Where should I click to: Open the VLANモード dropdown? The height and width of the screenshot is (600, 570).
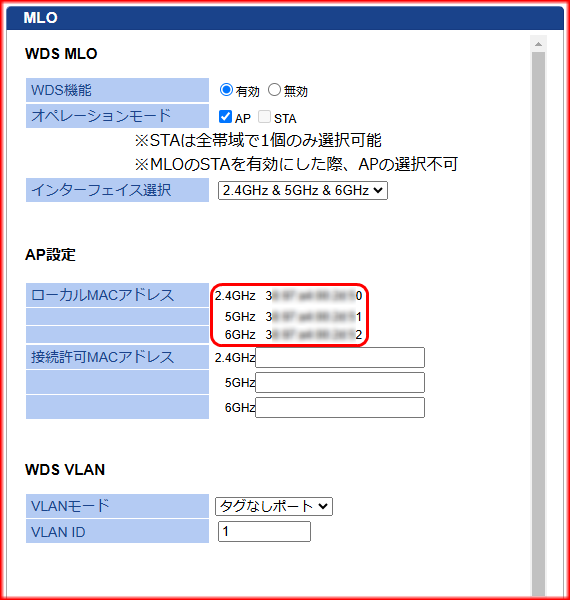tap(274, 507)
